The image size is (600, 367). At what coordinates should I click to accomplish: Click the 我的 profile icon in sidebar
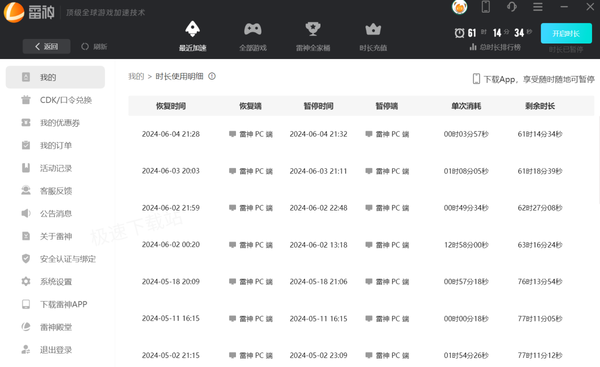click(x=26, y=77)
